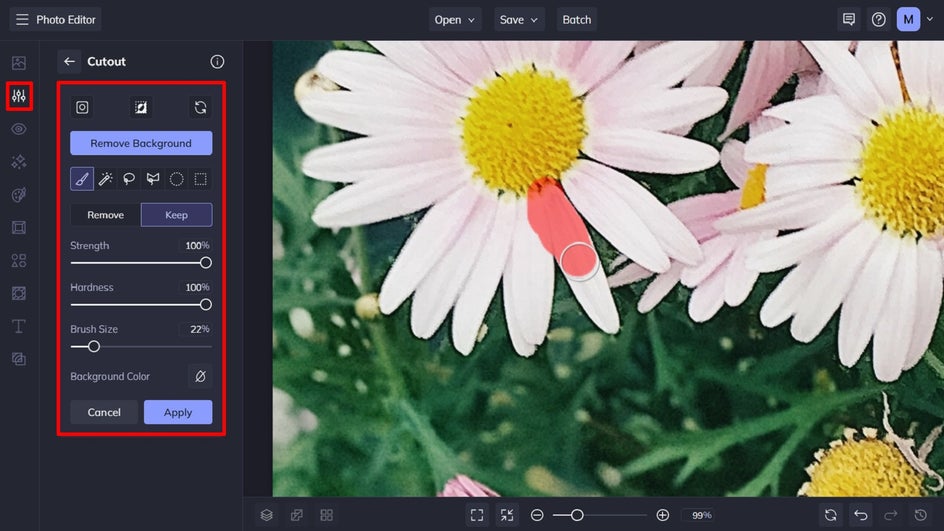Open the eye Touch Up sidebar icon

[19, 129]
